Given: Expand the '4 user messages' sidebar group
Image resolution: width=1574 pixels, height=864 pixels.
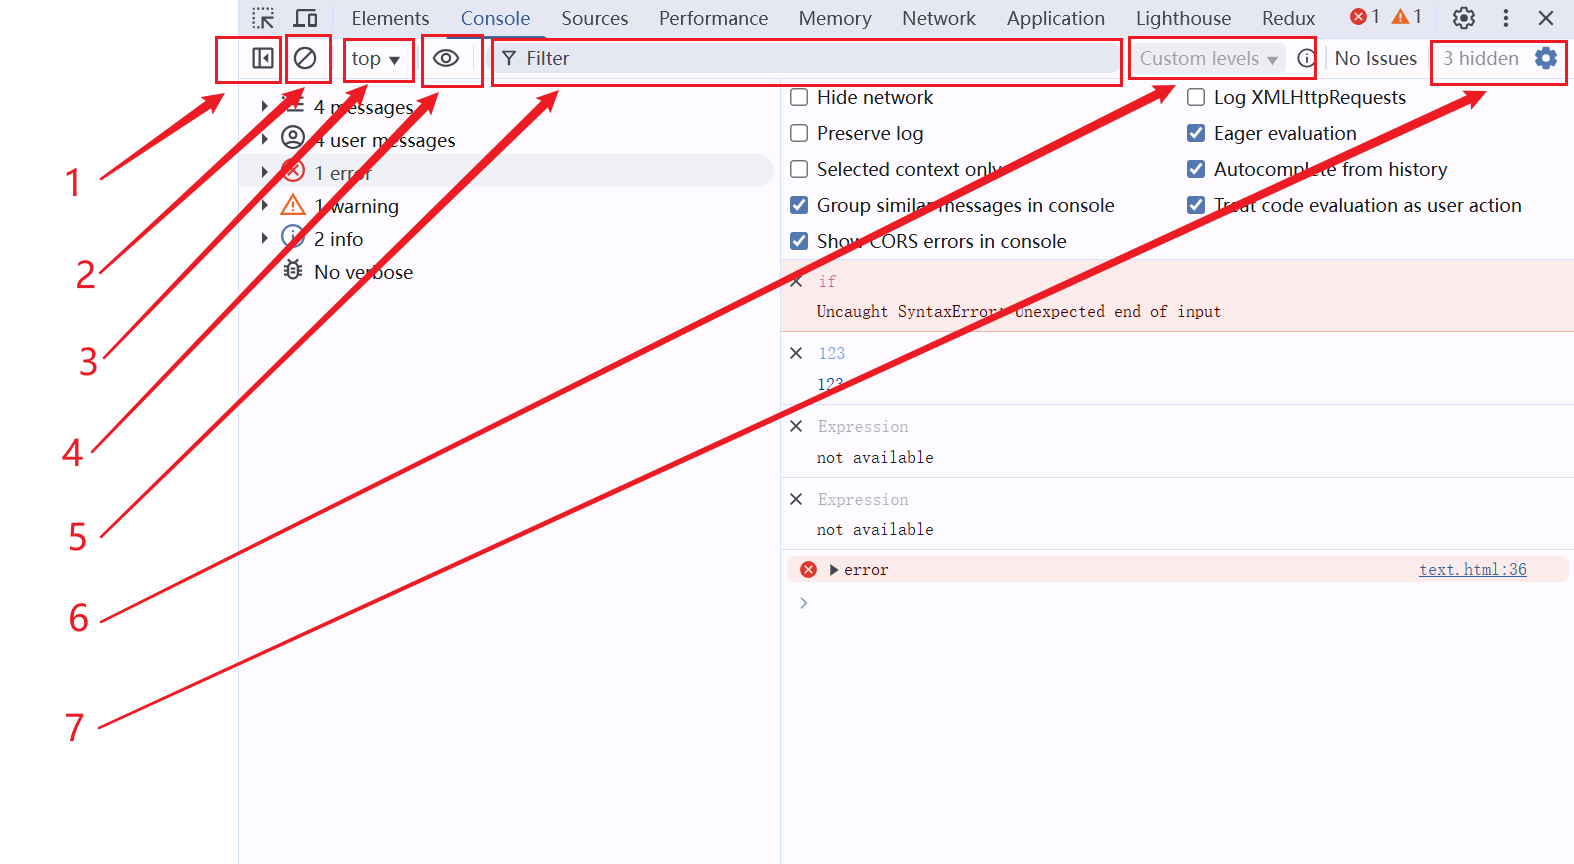Looking at the screenshot, I should 264,139.
